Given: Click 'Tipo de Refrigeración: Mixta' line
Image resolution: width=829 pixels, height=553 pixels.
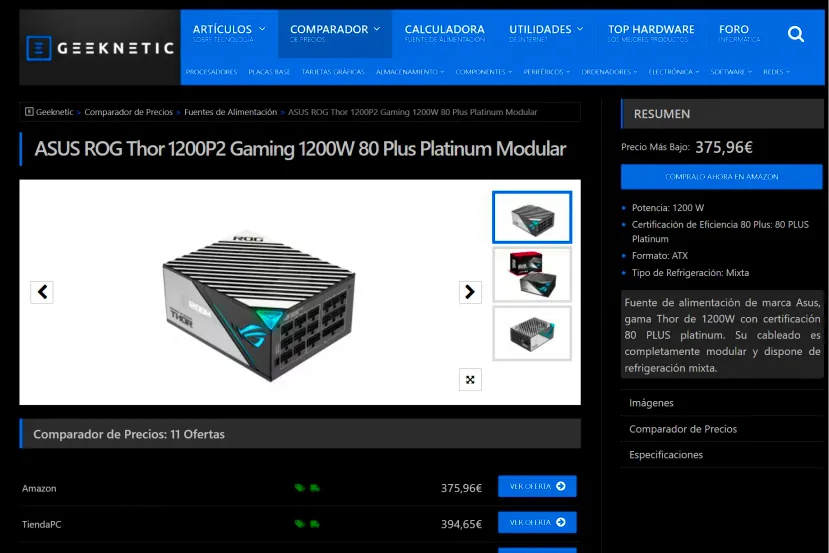Looking at the screenshot, I should tap(690, 273).
